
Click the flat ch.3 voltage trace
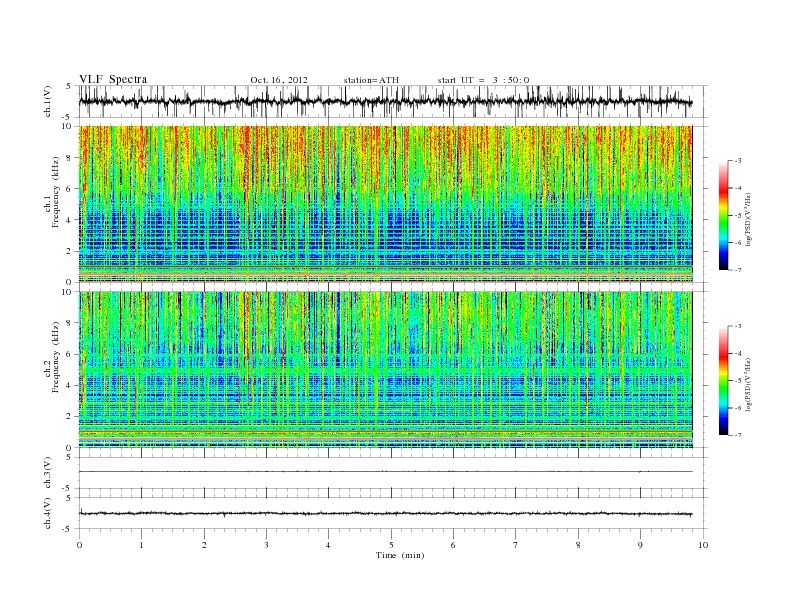click(x=385, y=472)
